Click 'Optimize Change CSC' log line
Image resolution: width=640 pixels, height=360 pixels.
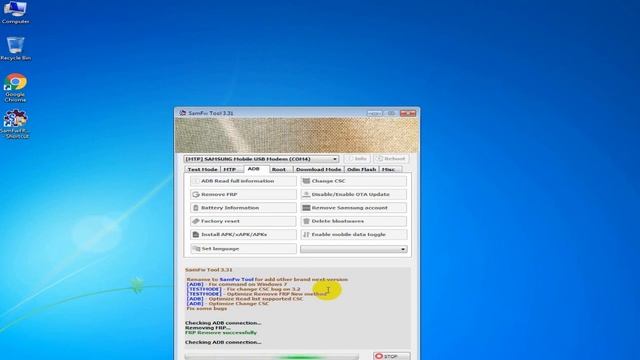239,304
